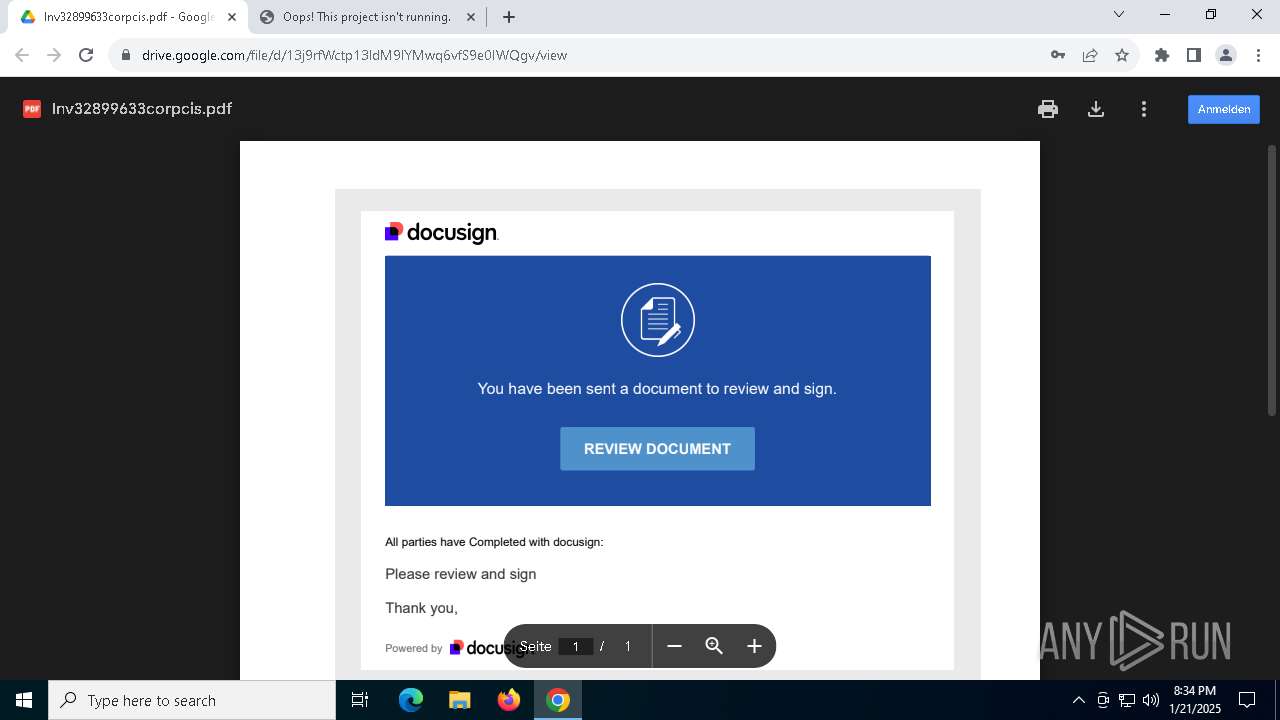Switch to the Oops! This project isn't running tab
The height and width of the screenshot is (720, 1280).
pyautogui.click(x=367, y=17)
